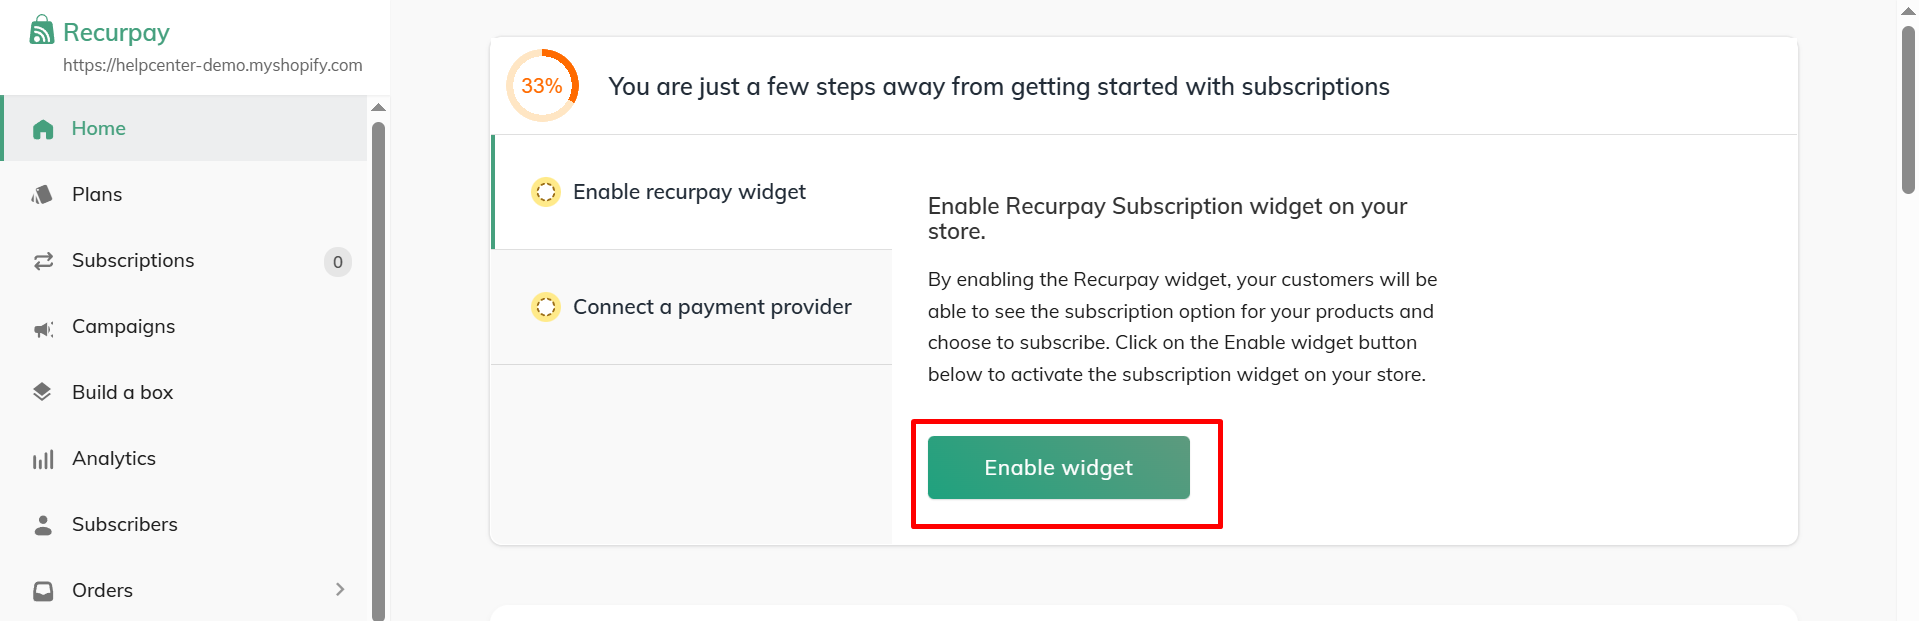Select the Connect a payment provider step
The image size is (1919, 621).
712,307
